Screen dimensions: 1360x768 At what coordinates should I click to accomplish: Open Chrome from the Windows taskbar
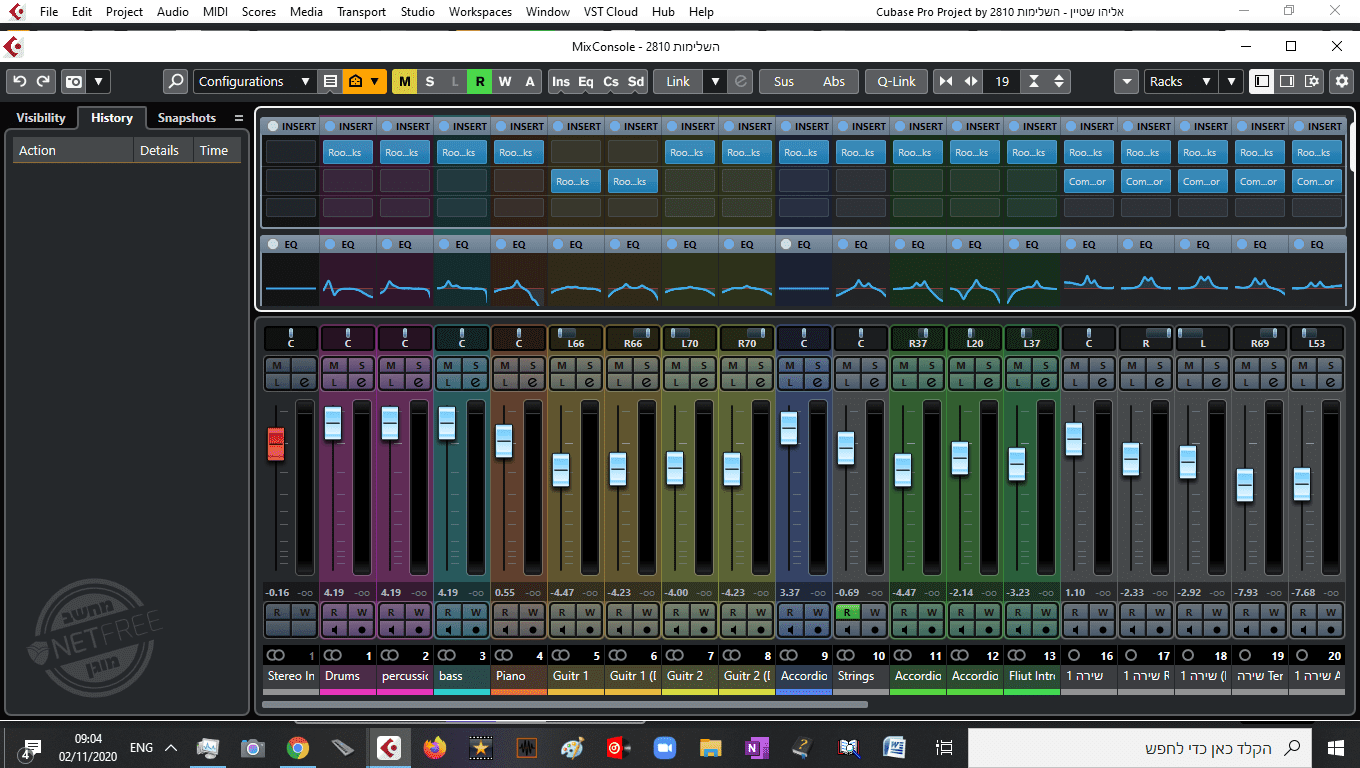click(x=297, y=747)
